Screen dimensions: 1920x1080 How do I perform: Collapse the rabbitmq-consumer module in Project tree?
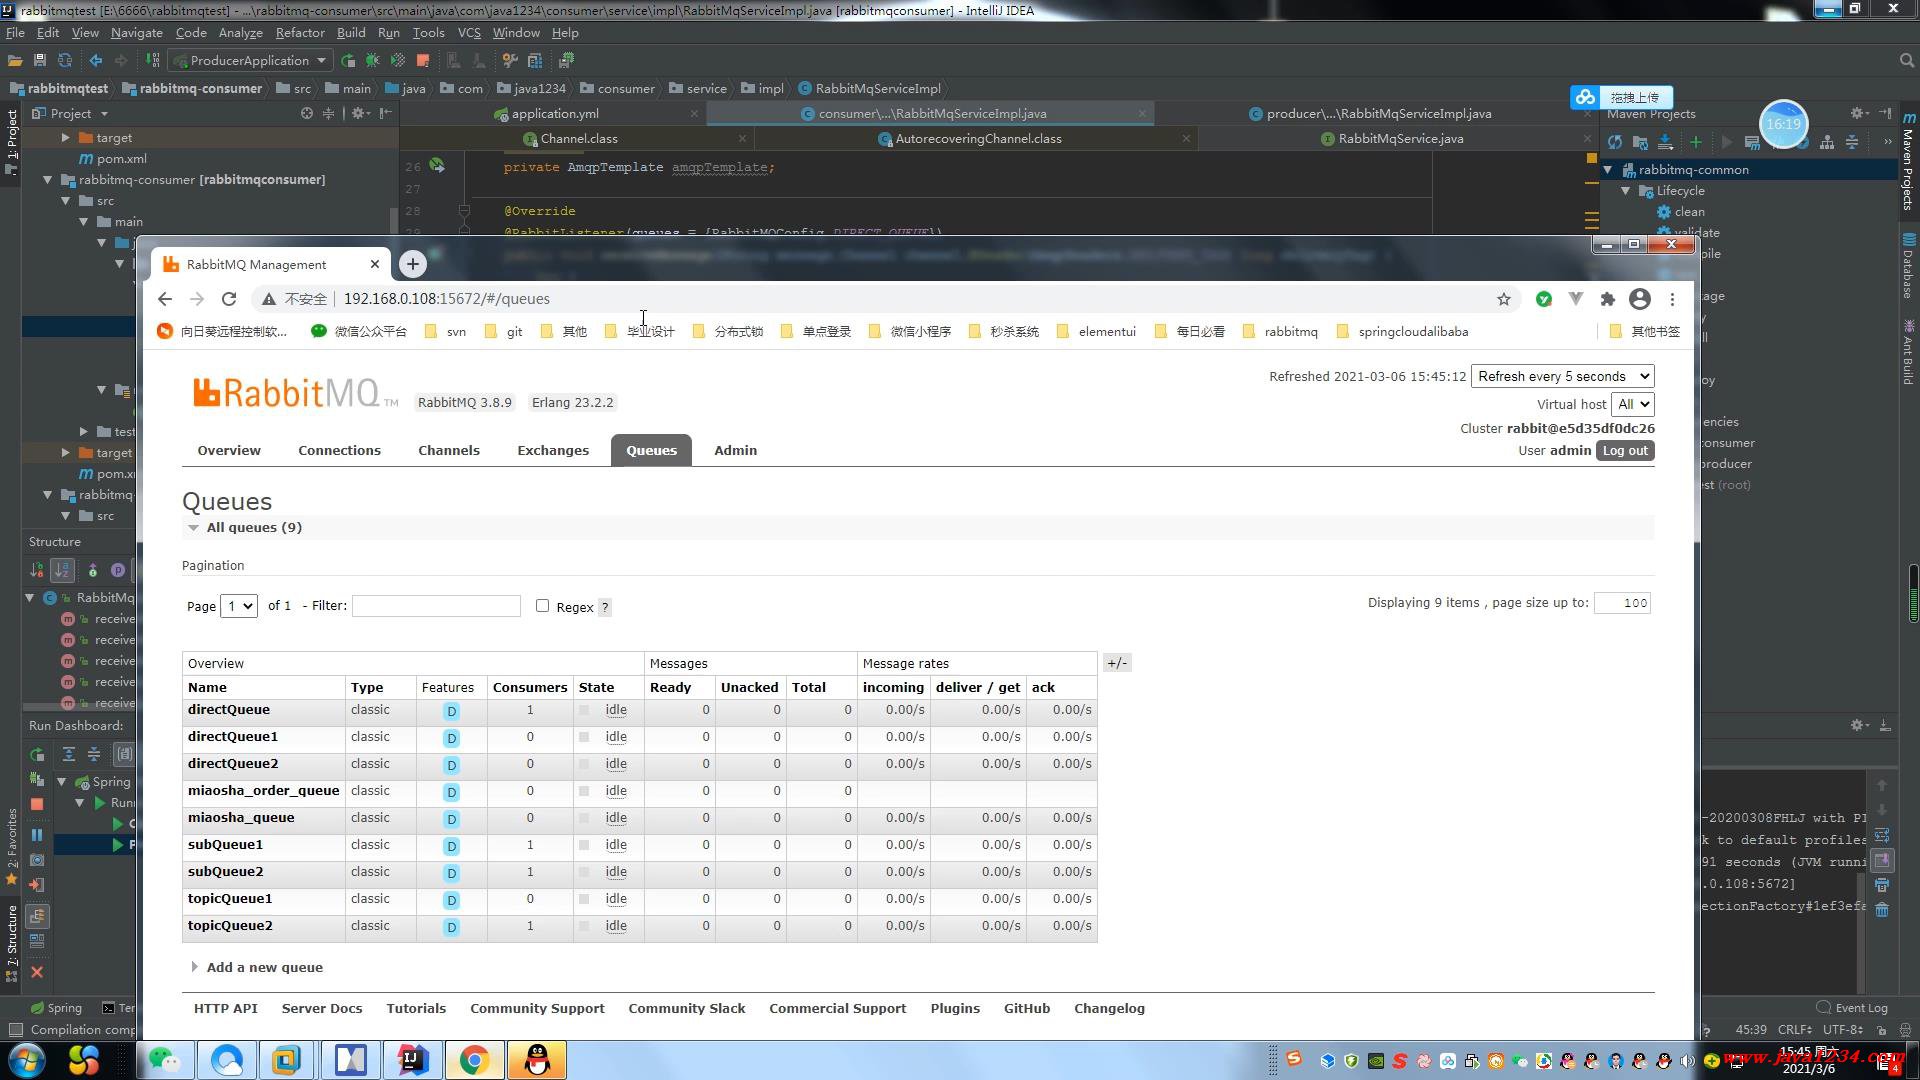point(47,180)
